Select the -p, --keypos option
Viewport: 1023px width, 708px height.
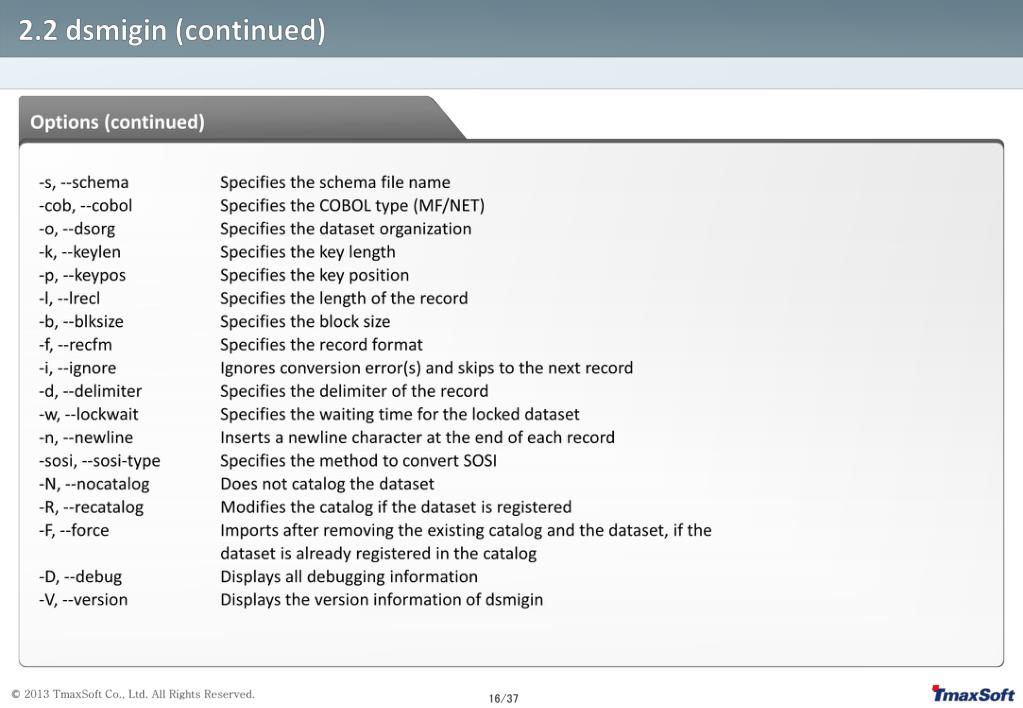click(x=82, y=275)
